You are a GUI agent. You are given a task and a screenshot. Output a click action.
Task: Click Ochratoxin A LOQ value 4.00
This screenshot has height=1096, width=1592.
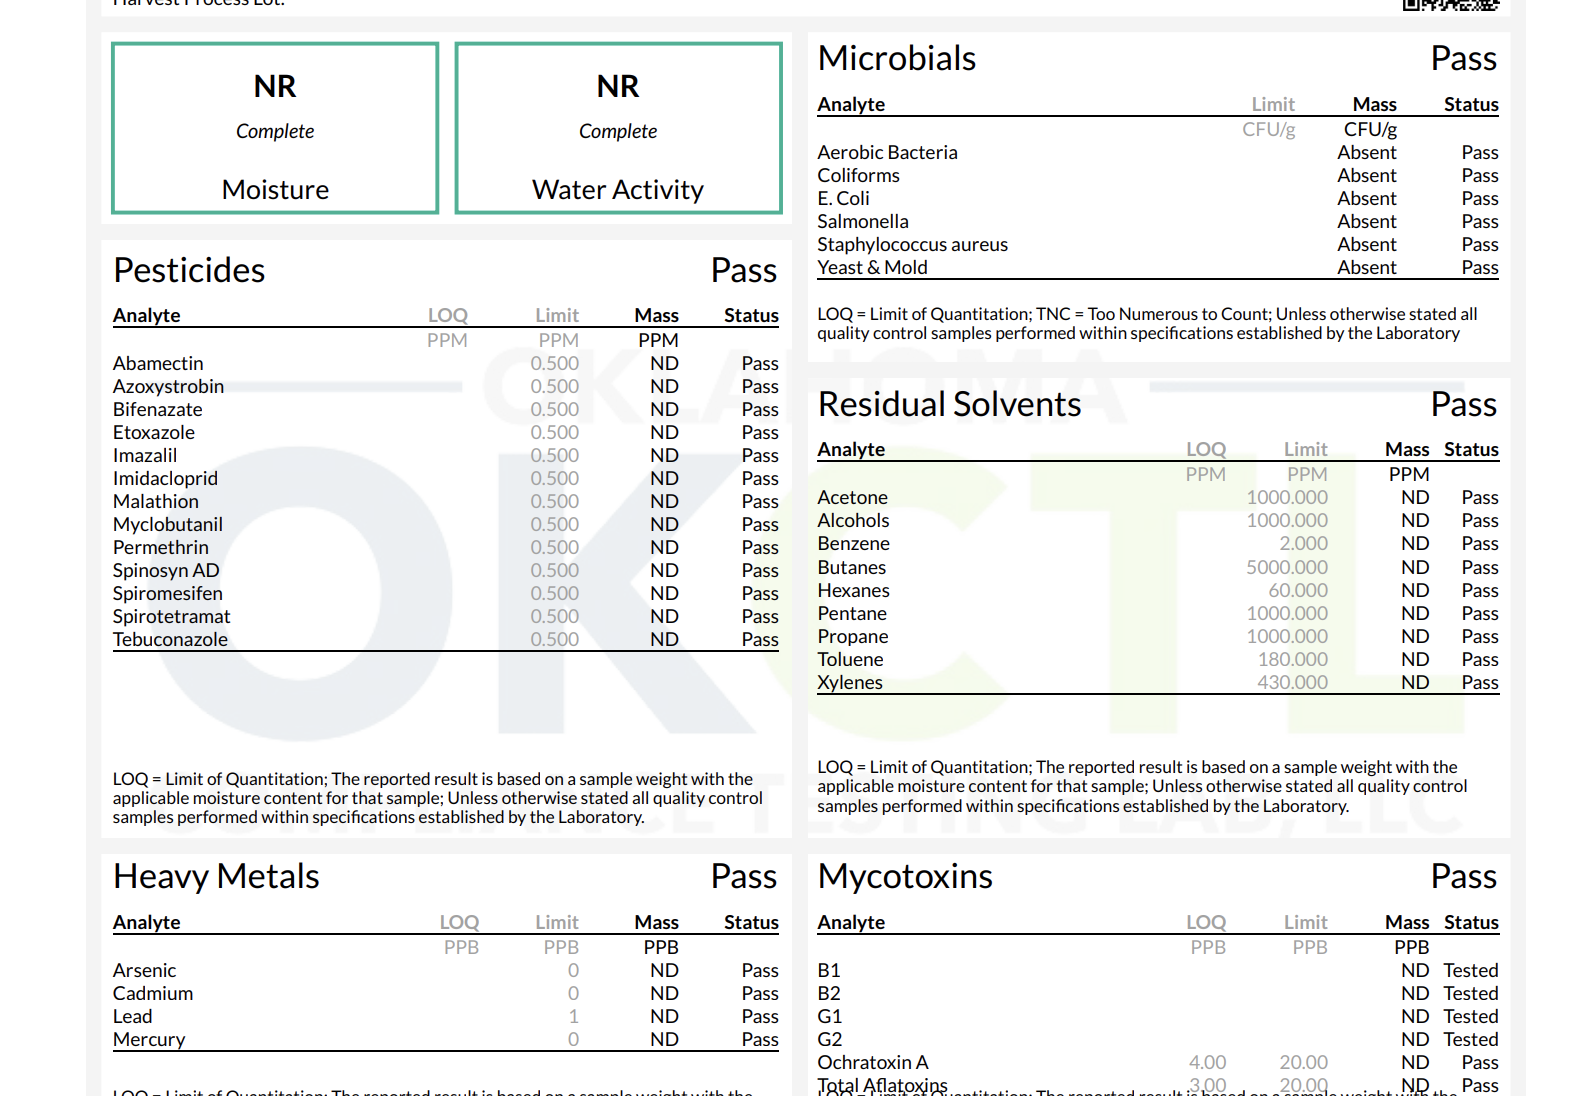click(x=1207, y=1062)
